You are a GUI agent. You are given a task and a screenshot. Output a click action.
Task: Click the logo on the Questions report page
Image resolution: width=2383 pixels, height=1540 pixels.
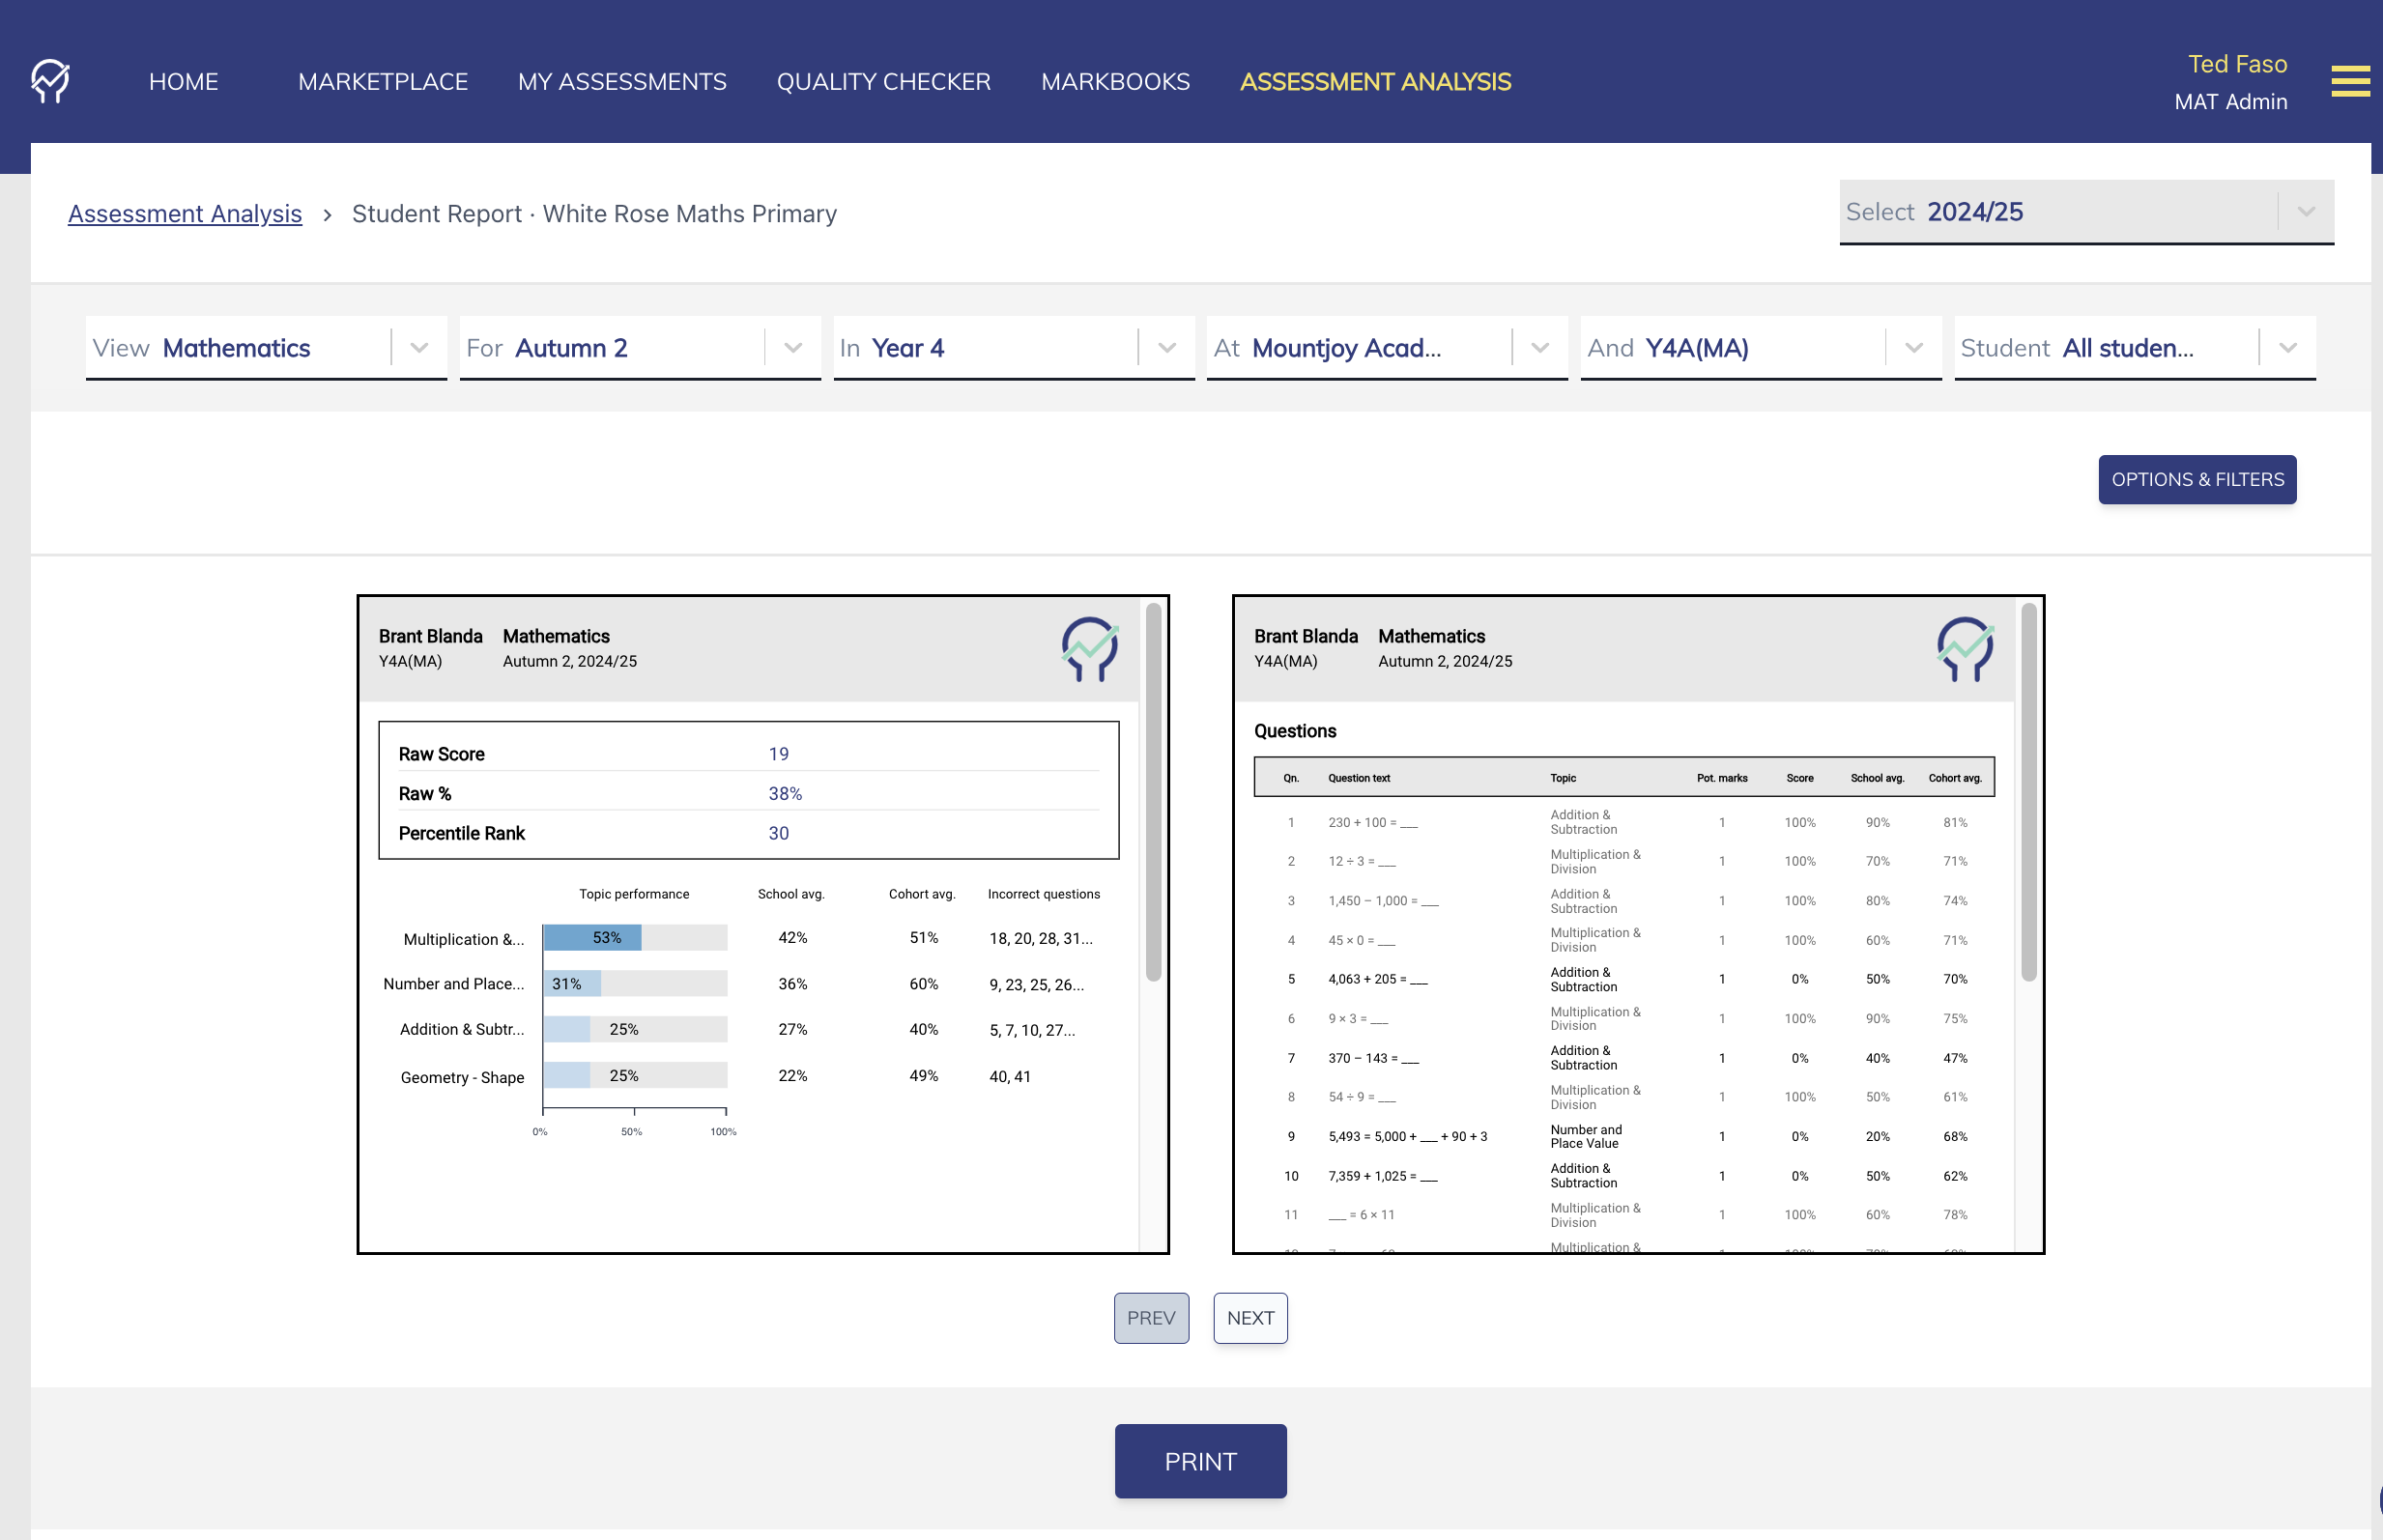click(x=1965, y=649)
